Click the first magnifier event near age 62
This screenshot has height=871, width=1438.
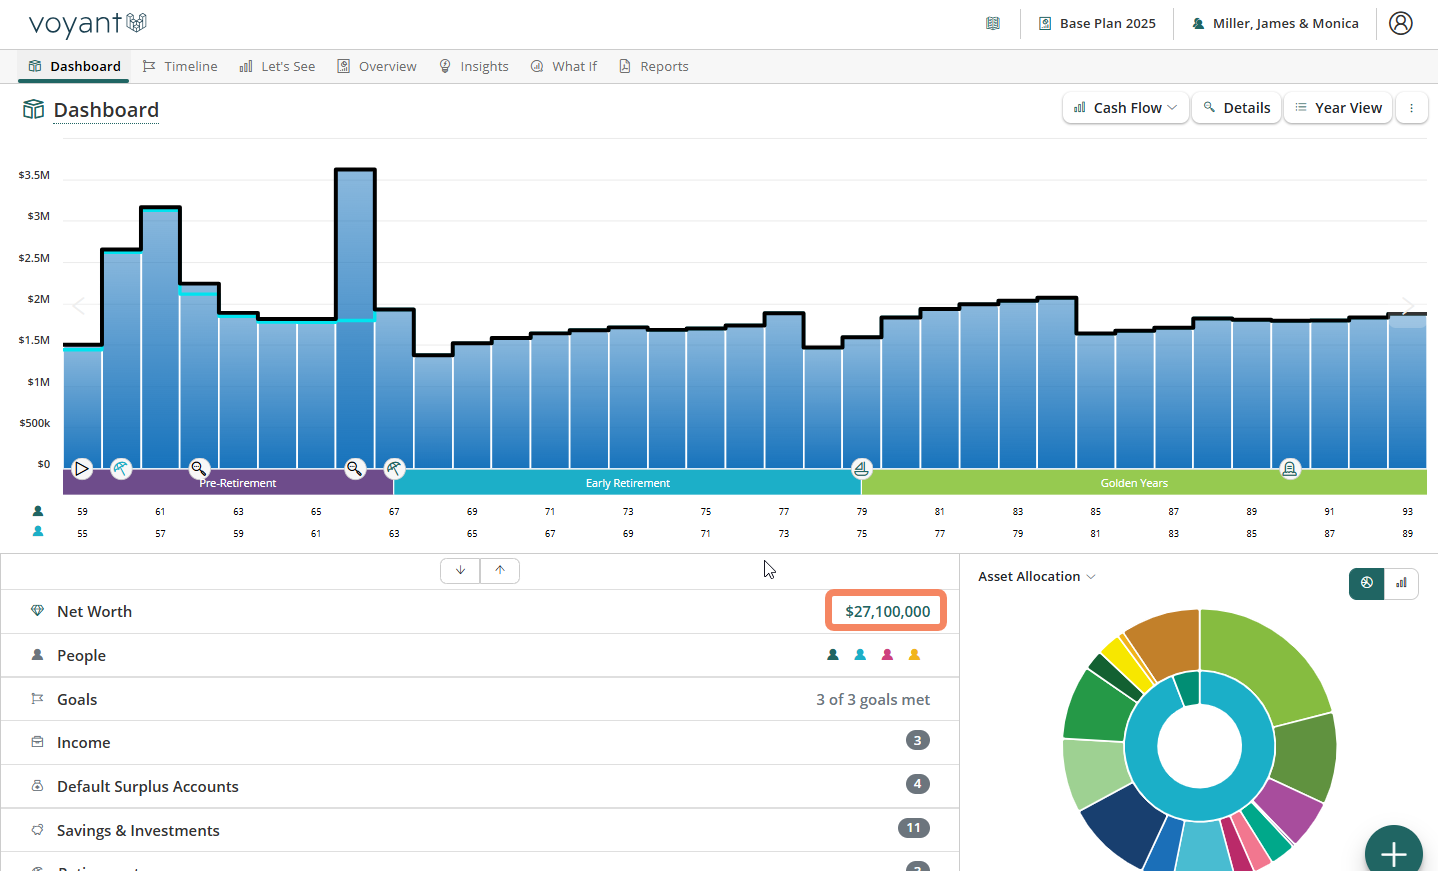pyautogui.click(x=199, y=468)
